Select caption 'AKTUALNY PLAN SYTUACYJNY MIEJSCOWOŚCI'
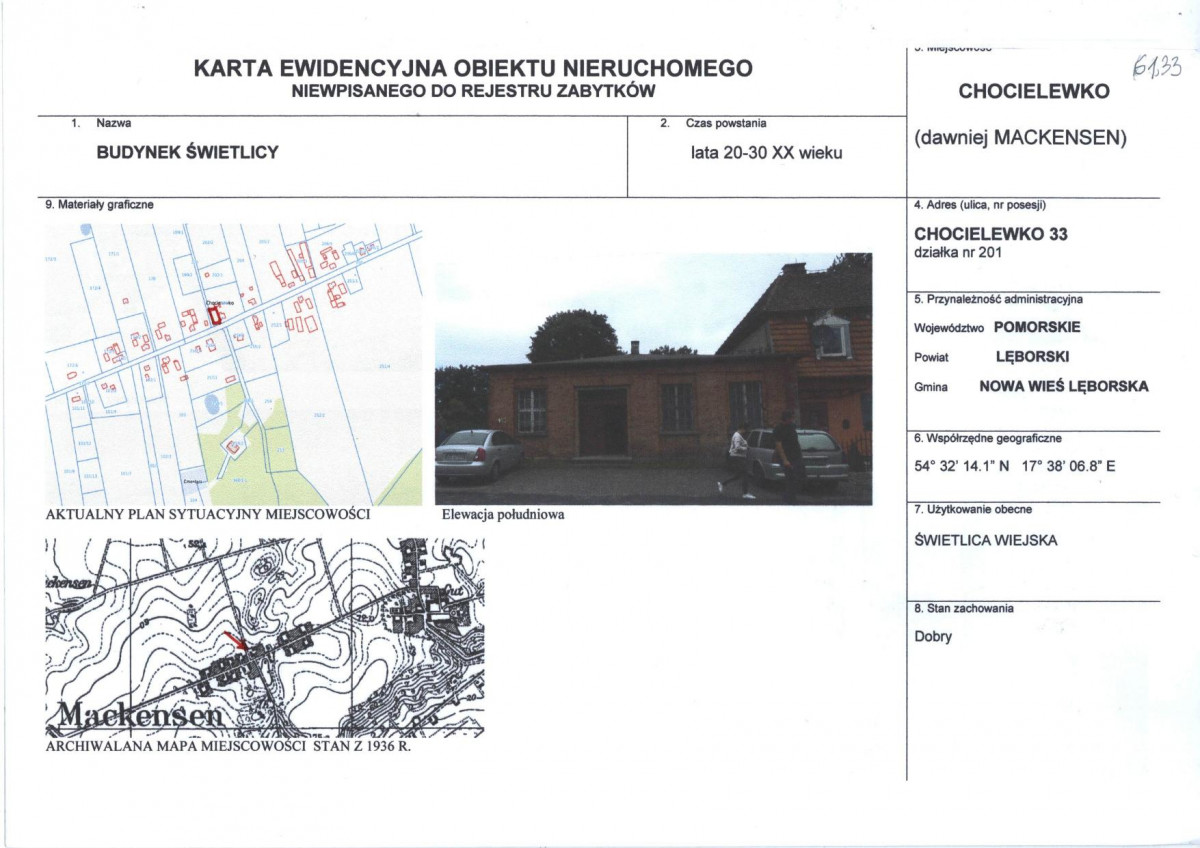Viewport: 1200px width, 848px height. pos(209,514)
